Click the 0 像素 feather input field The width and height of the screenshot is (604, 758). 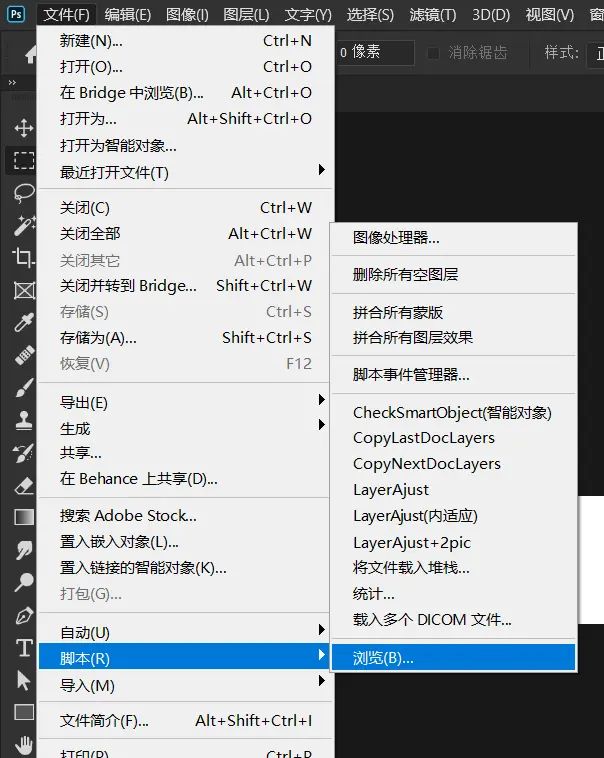[x=375, y=52]
